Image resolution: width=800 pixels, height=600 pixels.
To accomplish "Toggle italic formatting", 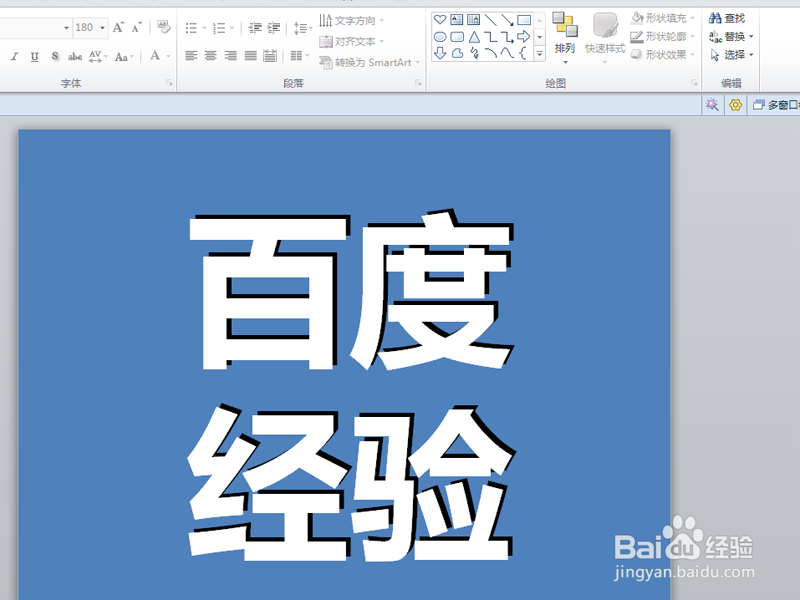I will [x=14, y=57].
